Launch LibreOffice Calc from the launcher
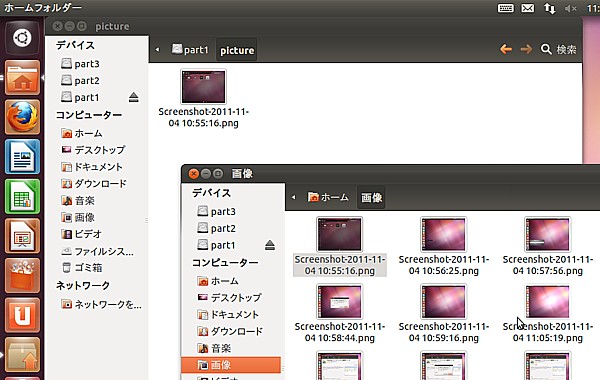The height and width of the screenshot is (380, 600). (x=22, y=196)
